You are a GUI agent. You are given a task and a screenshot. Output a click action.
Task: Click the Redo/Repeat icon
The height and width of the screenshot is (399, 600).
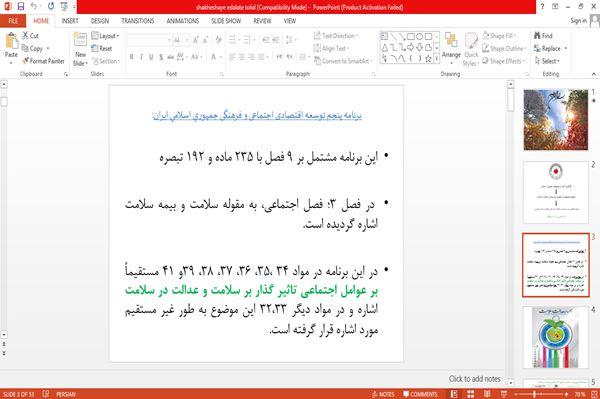pos(51,6)
